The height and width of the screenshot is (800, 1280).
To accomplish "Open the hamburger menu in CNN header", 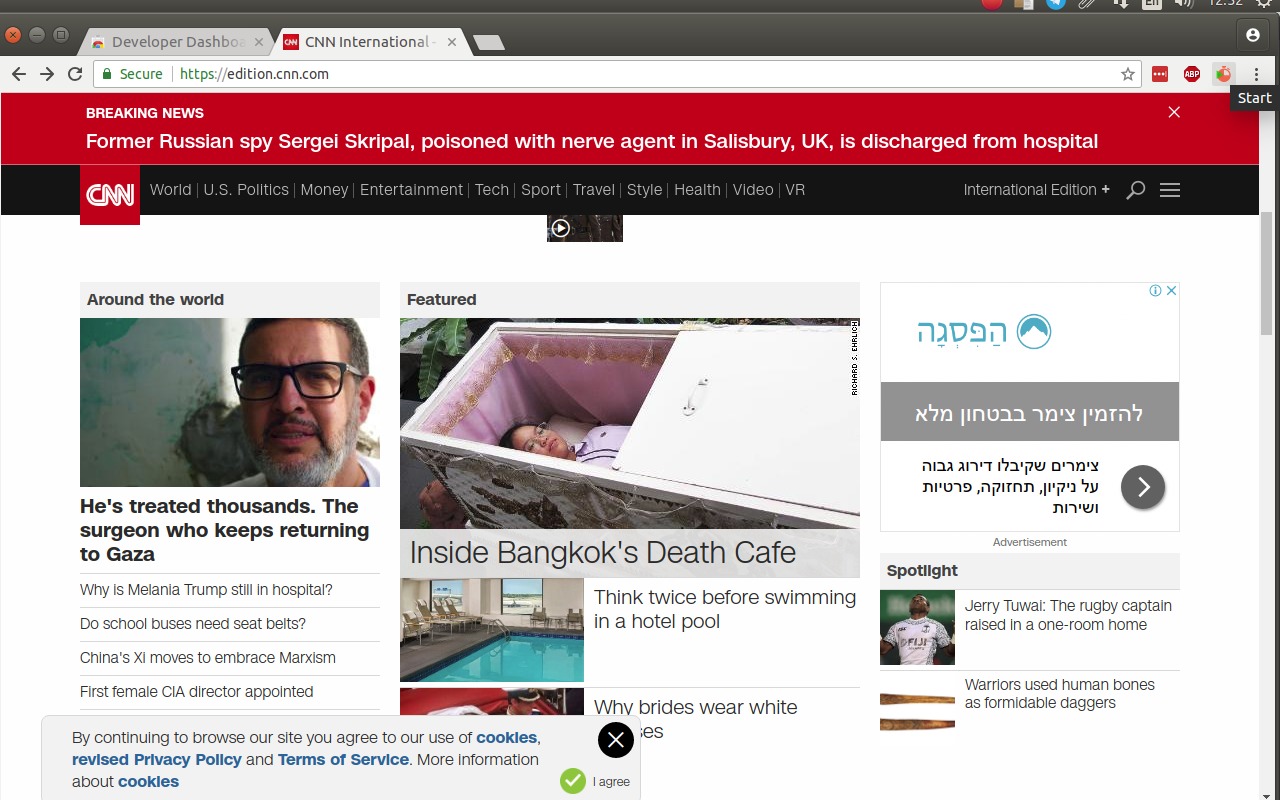I will [x=1170, y=190].
